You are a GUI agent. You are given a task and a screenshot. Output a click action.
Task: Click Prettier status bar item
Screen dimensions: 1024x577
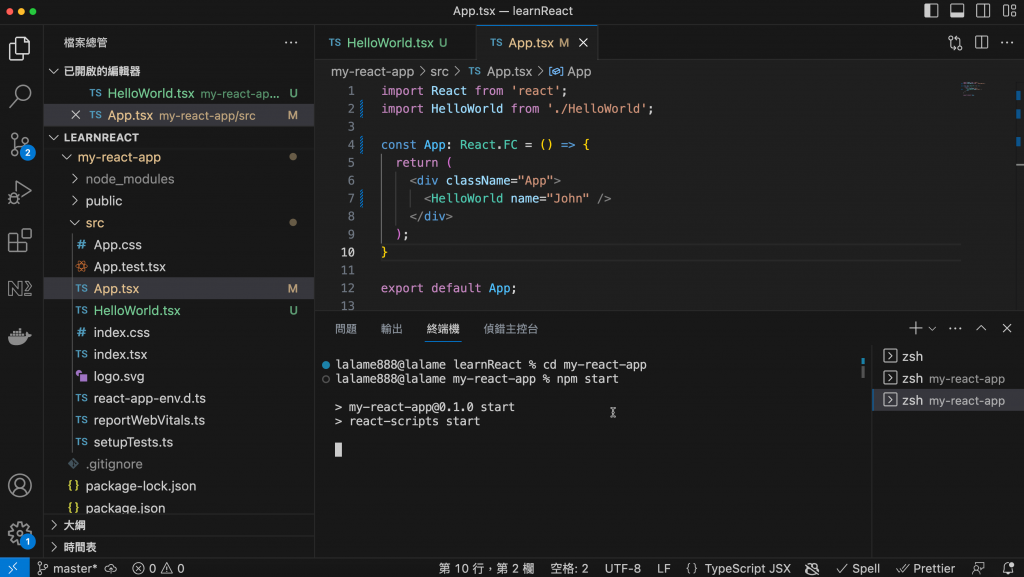[925, 569]
